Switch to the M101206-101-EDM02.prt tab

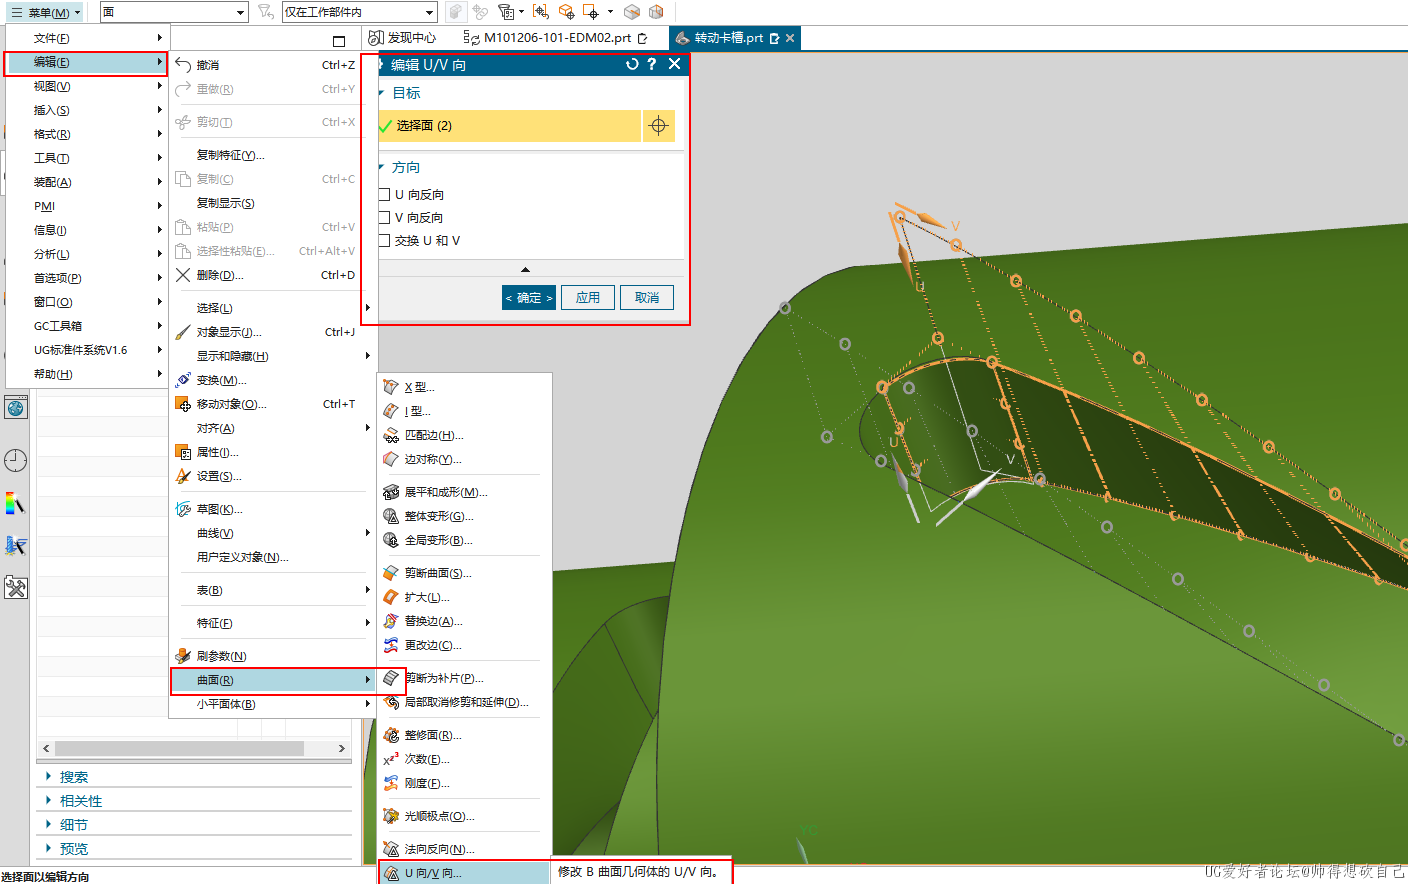pyautogui.click(x=556, y=38)
